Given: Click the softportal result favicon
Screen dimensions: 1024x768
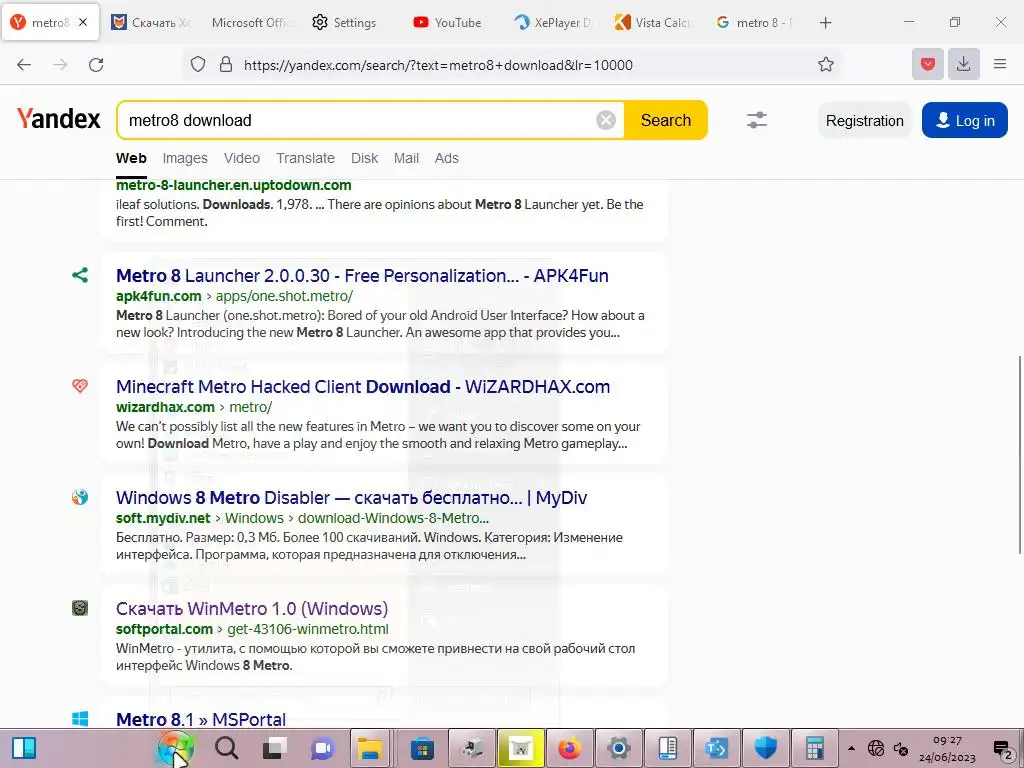Looking at the screenshot, I should (80, 608).
